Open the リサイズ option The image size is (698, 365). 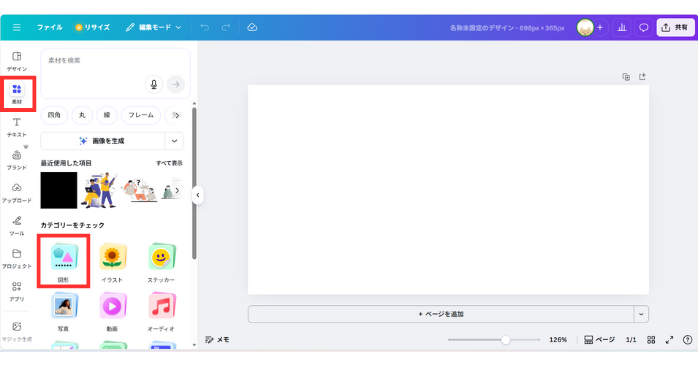[x=92, y=28]
